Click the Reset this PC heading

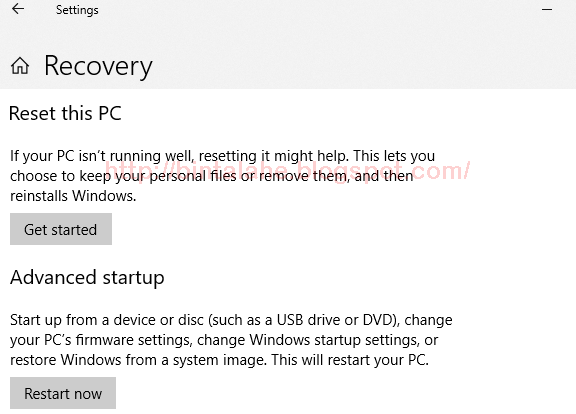pos(65,113)
